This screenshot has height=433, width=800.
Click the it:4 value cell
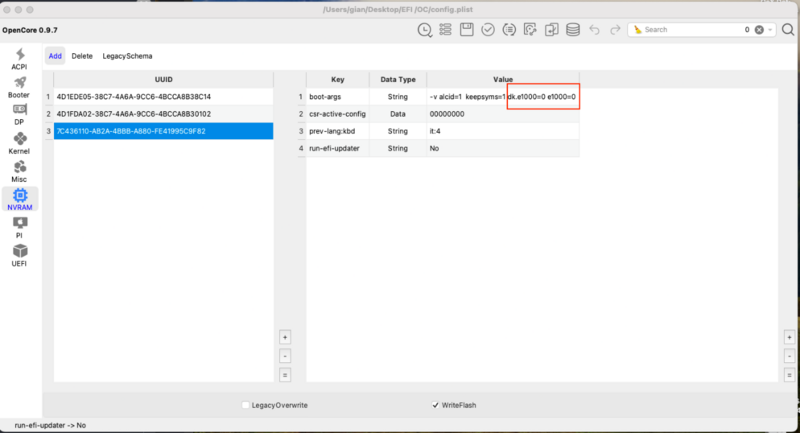[x=503, y=131]
